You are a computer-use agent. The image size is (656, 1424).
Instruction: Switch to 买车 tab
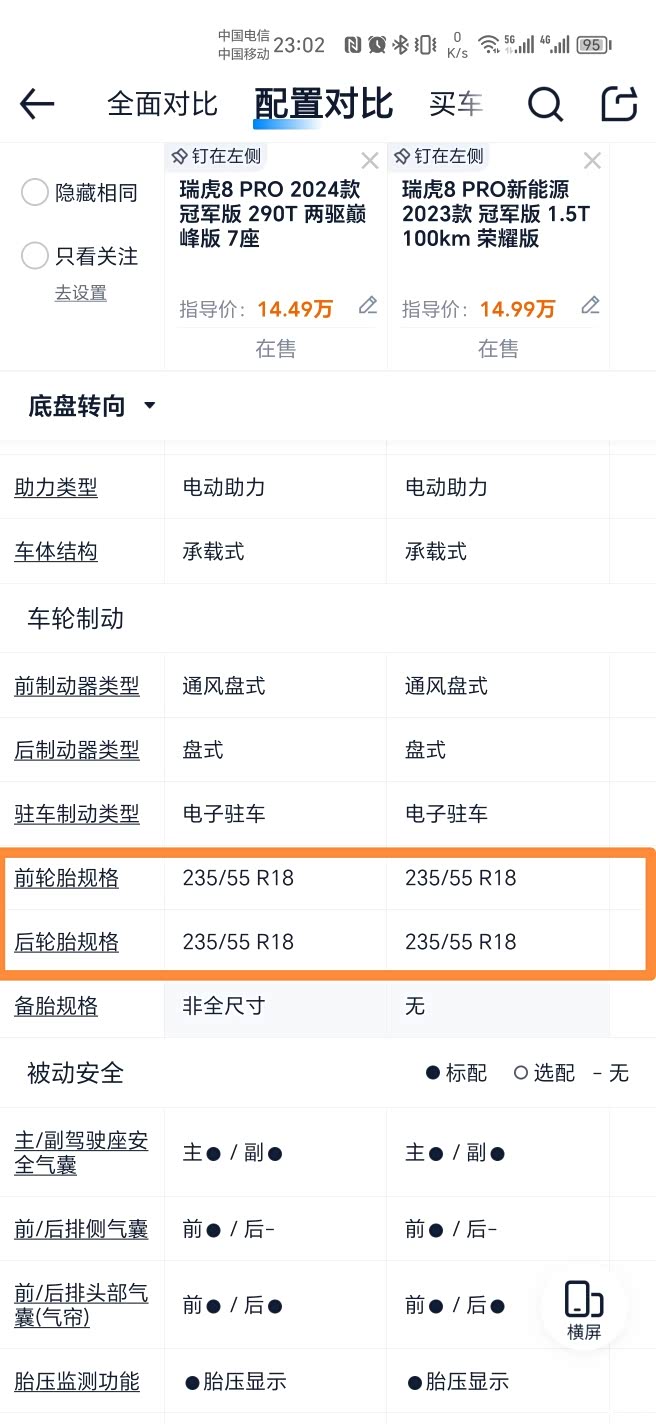coord(455,104)
